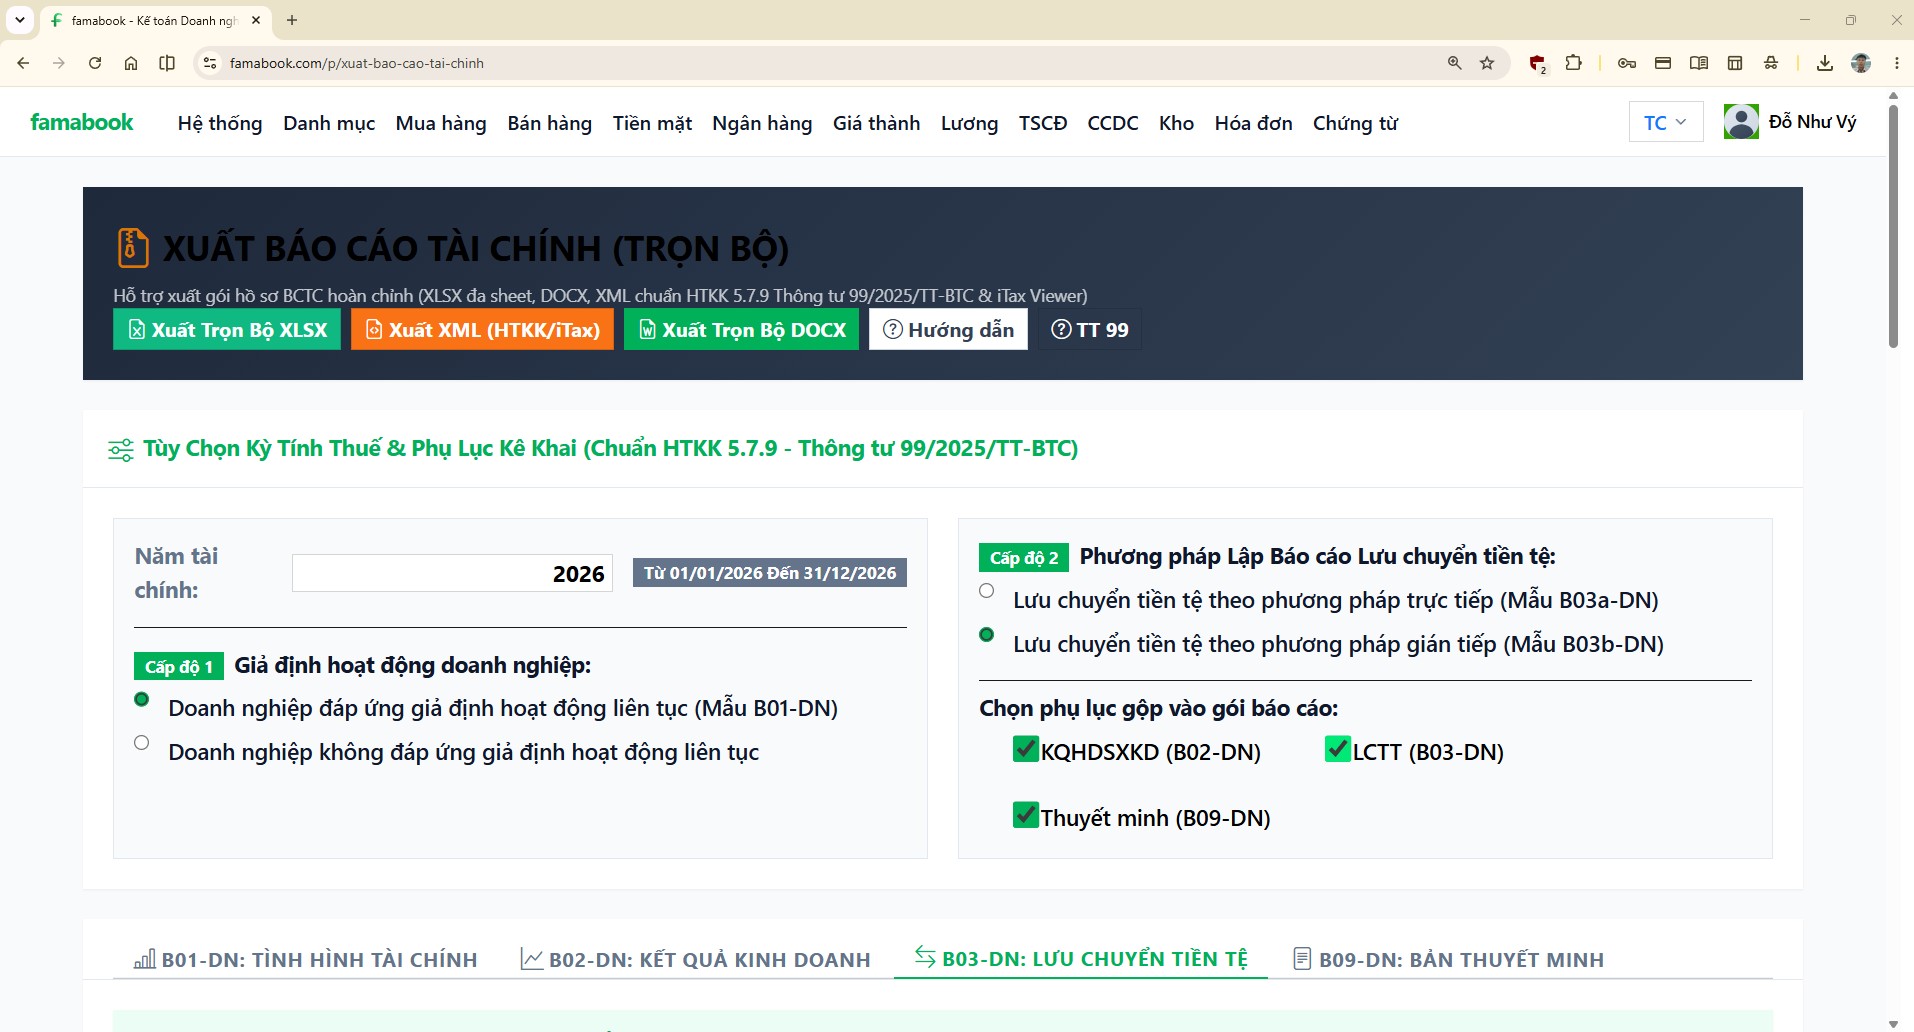The width and height of the screenshot is (1914, 1032).
Task: Click Xuất XML (HTKK/iTax) button
Action: coord(482,330)
